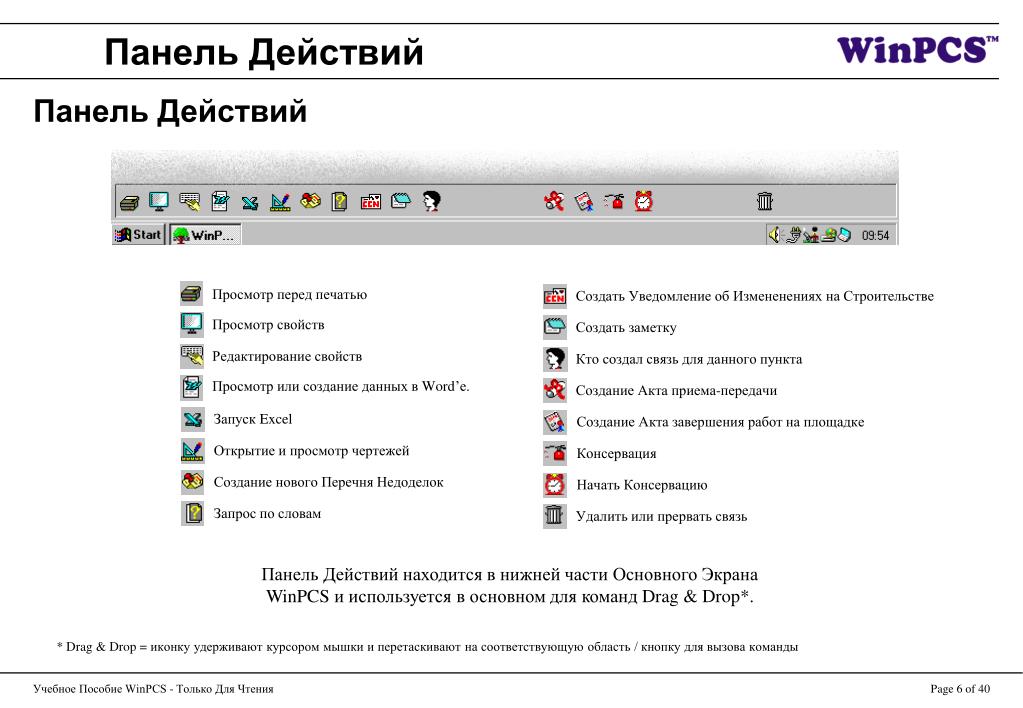
Task: Click the power plug icon in the system tray
Action: pyautogui.click(x=793, y=235)
